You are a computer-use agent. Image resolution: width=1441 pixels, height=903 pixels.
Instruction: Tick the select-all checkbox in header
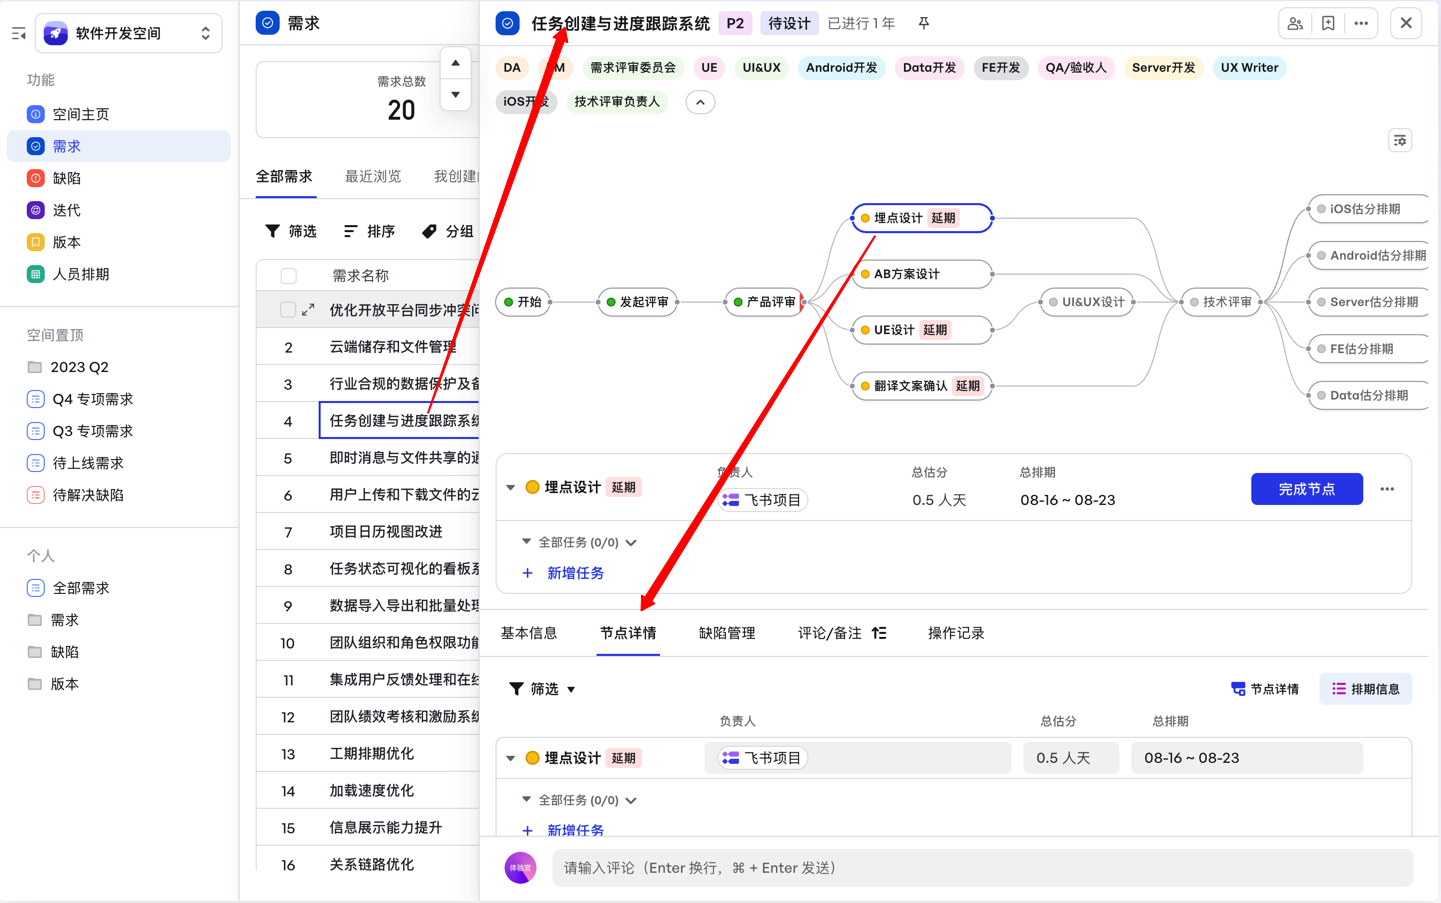(x=289, y=276)
